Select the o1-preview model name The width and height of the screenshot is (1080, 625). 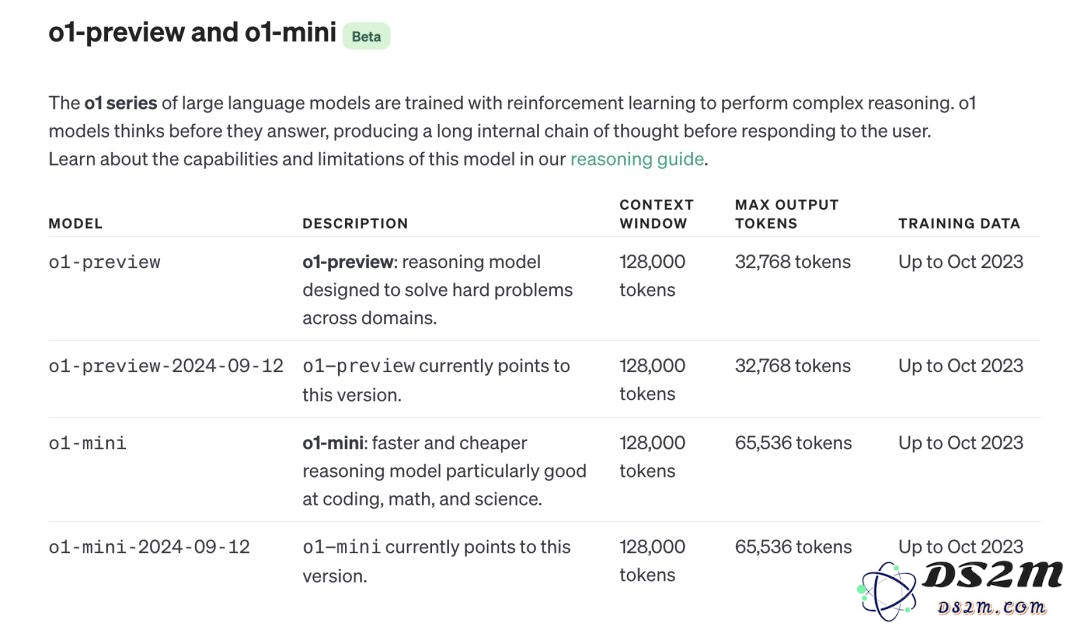(x=104, y=263)
